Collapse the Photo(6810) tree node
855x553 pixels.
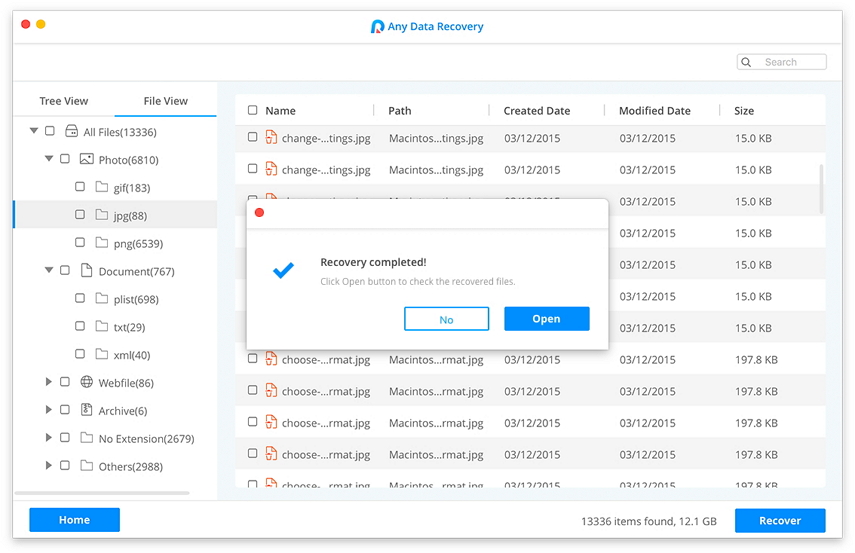click(x=49, y=159)
